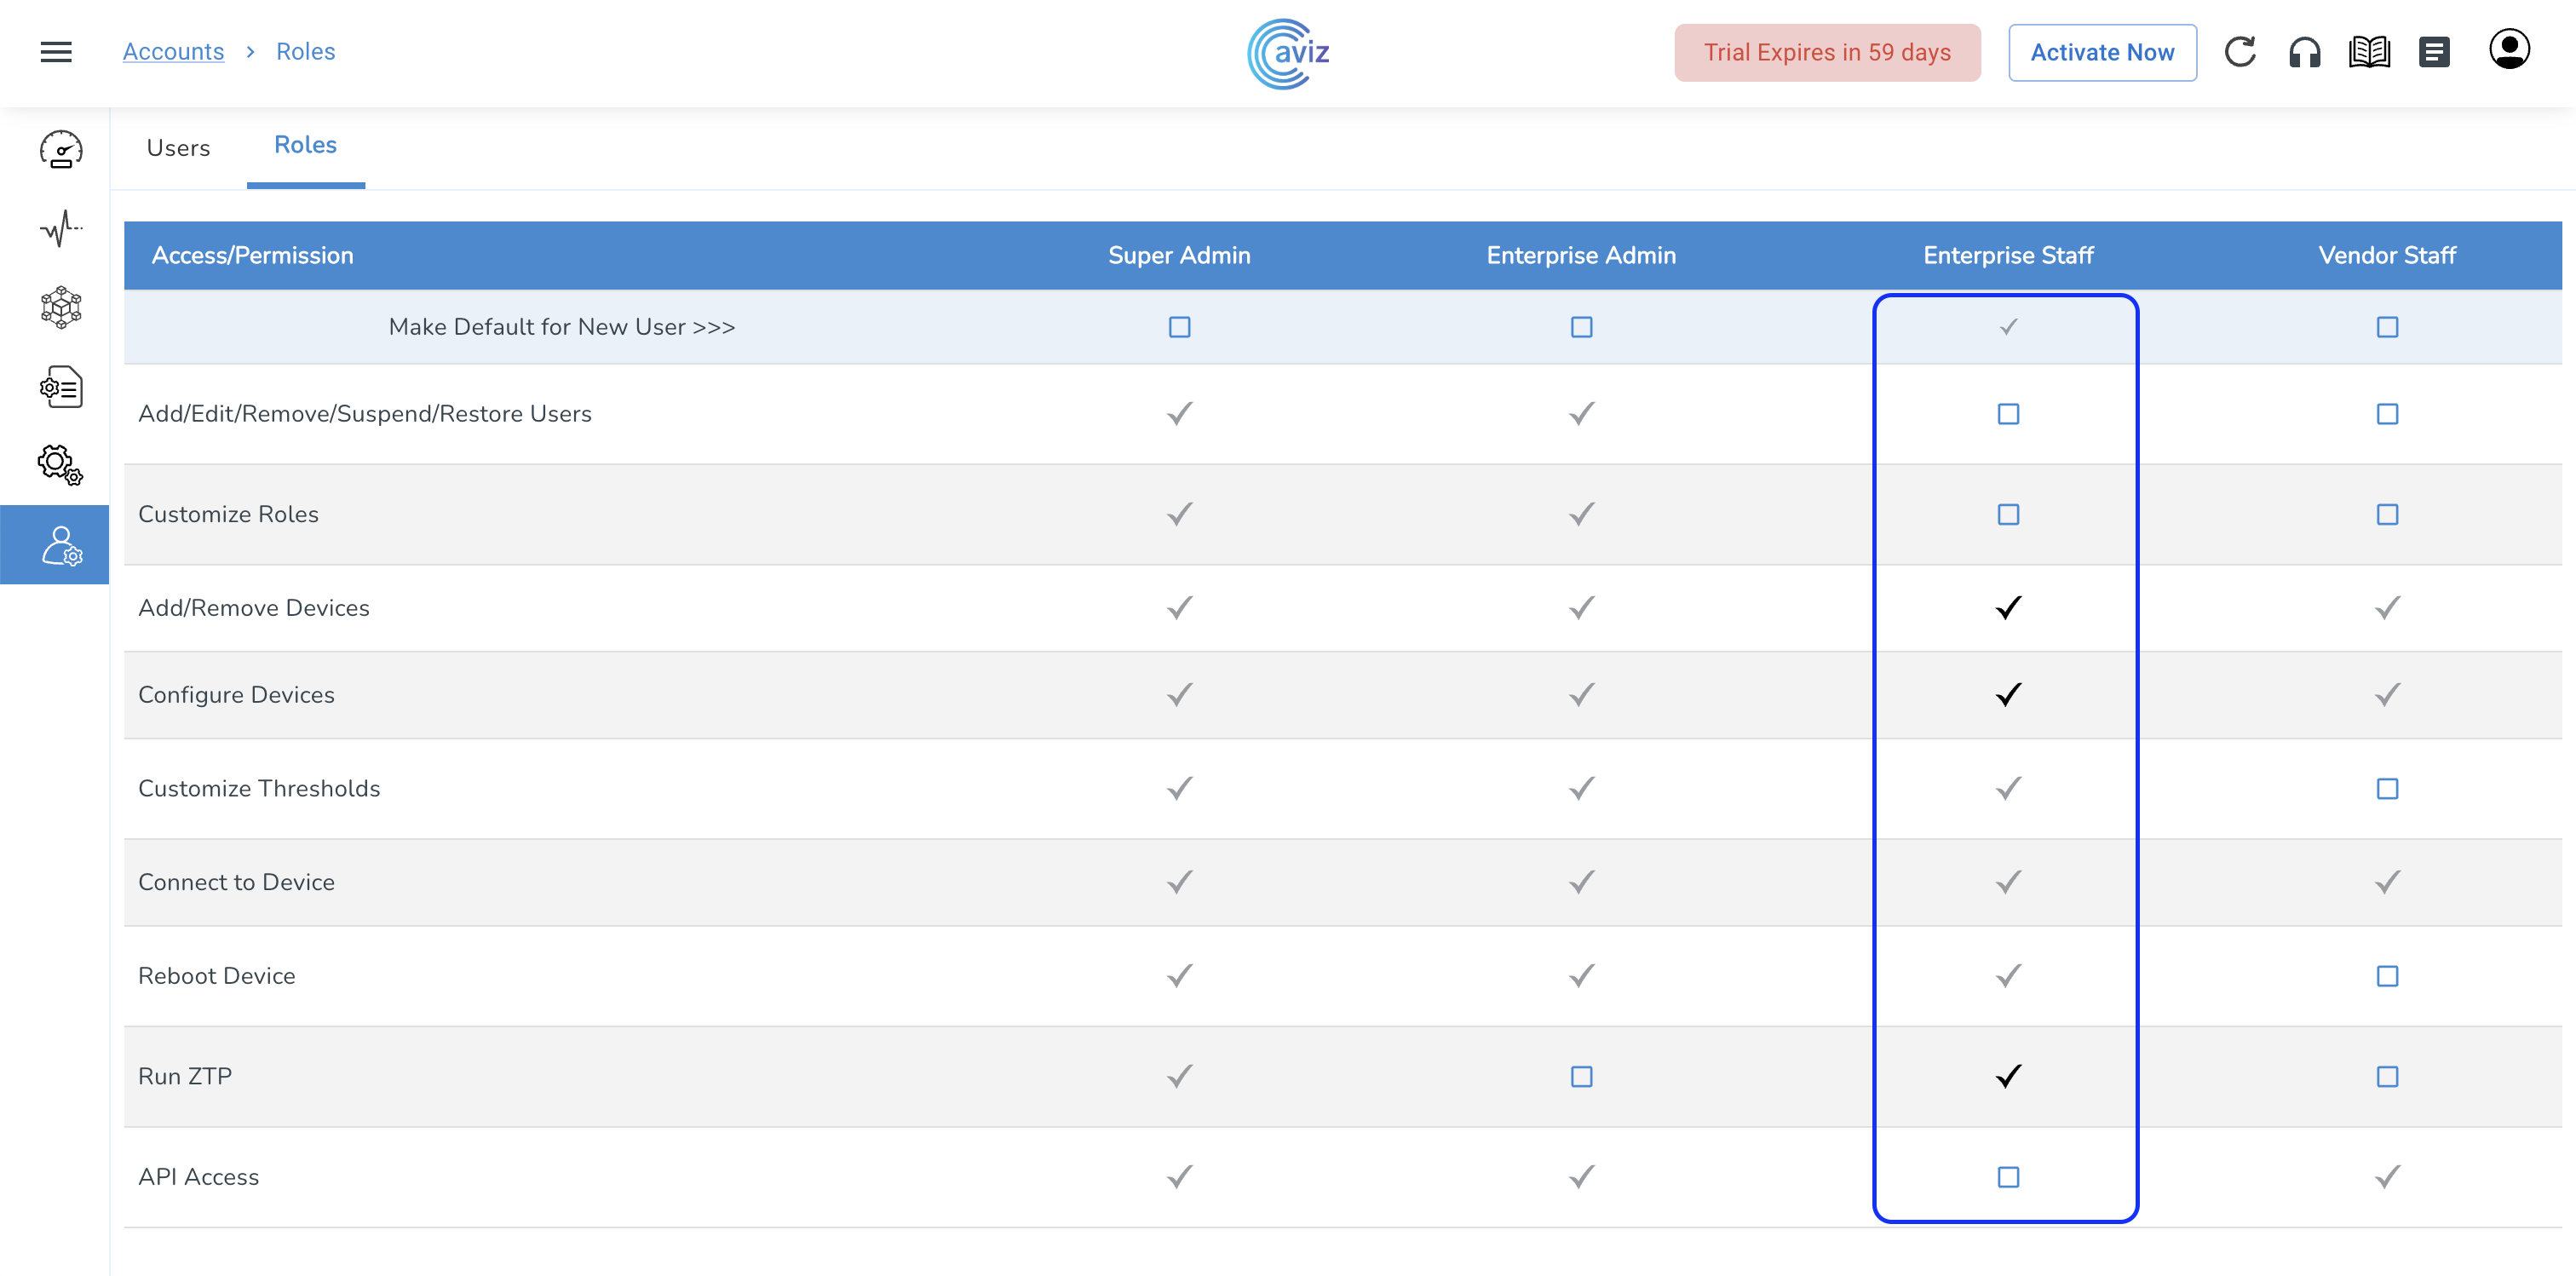Open the network topology sidebar icon
The width and height of the screenshot is (2576, 1276).
[x=61, y=307]
